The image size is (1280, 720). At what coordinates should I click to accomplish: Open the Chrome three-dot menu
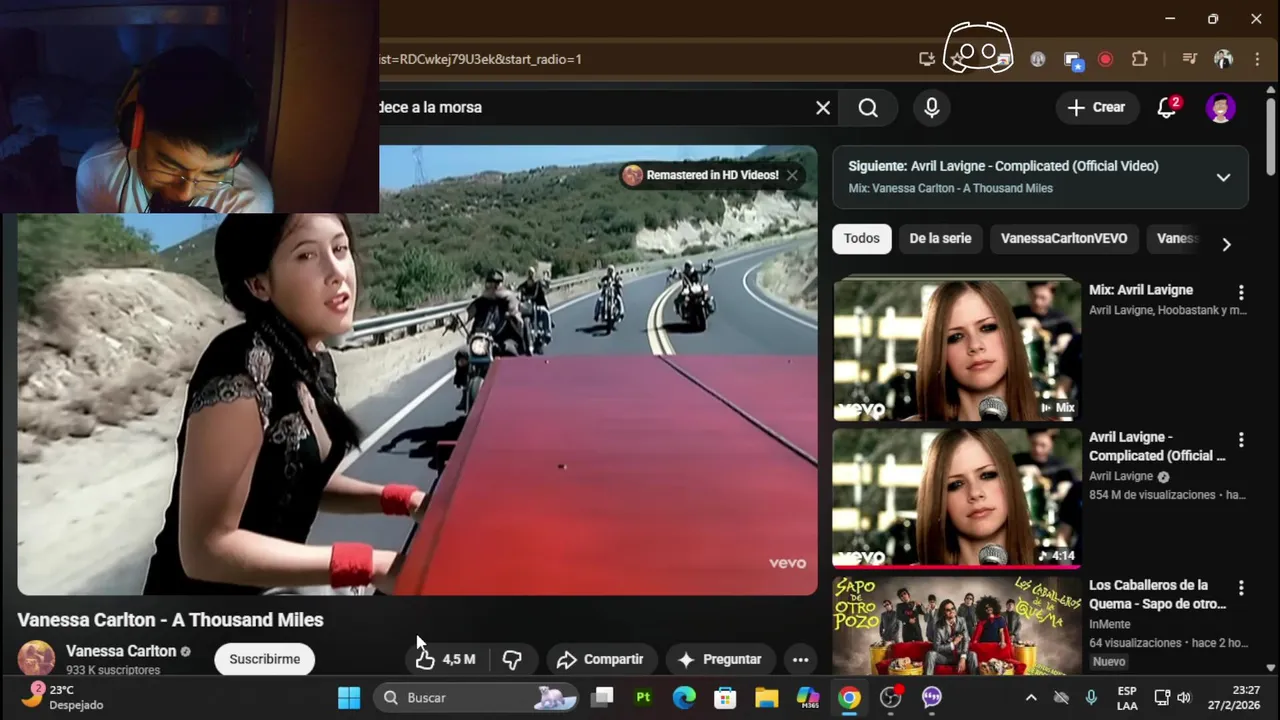[x=1257, y=59]
